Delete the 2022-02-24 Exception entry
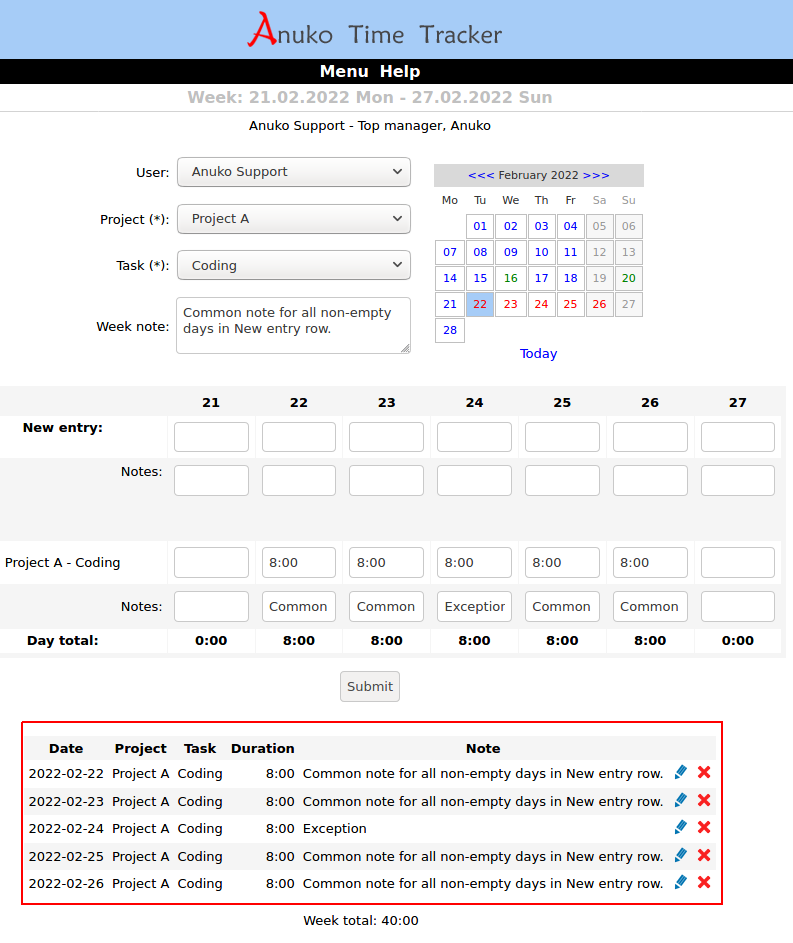The image size is (793, 943). pyautogui.click(x=704, y=828)
